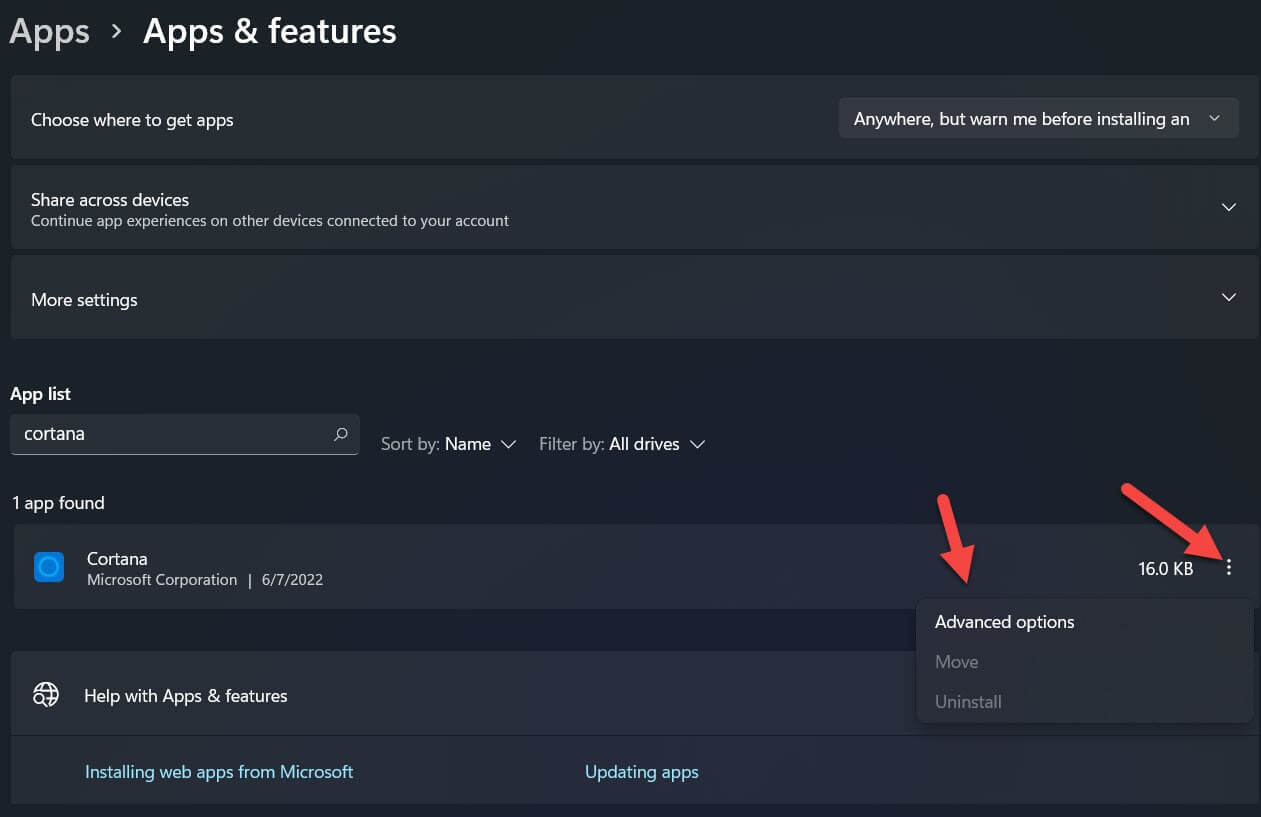Open the Sort by Name dropdown
This screenshot has height=817, width=1261.
(448, 444)
